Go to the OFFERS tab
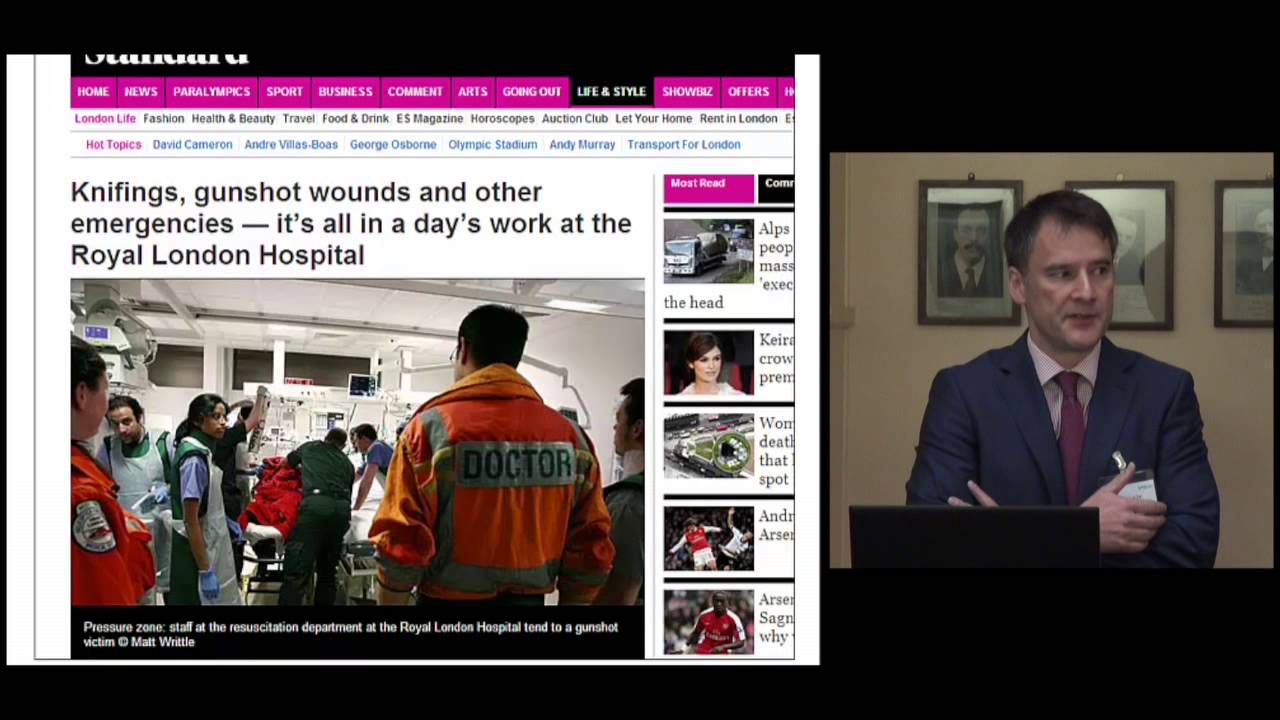Viewport: 1280px width, 720px height. click(748, 91)
